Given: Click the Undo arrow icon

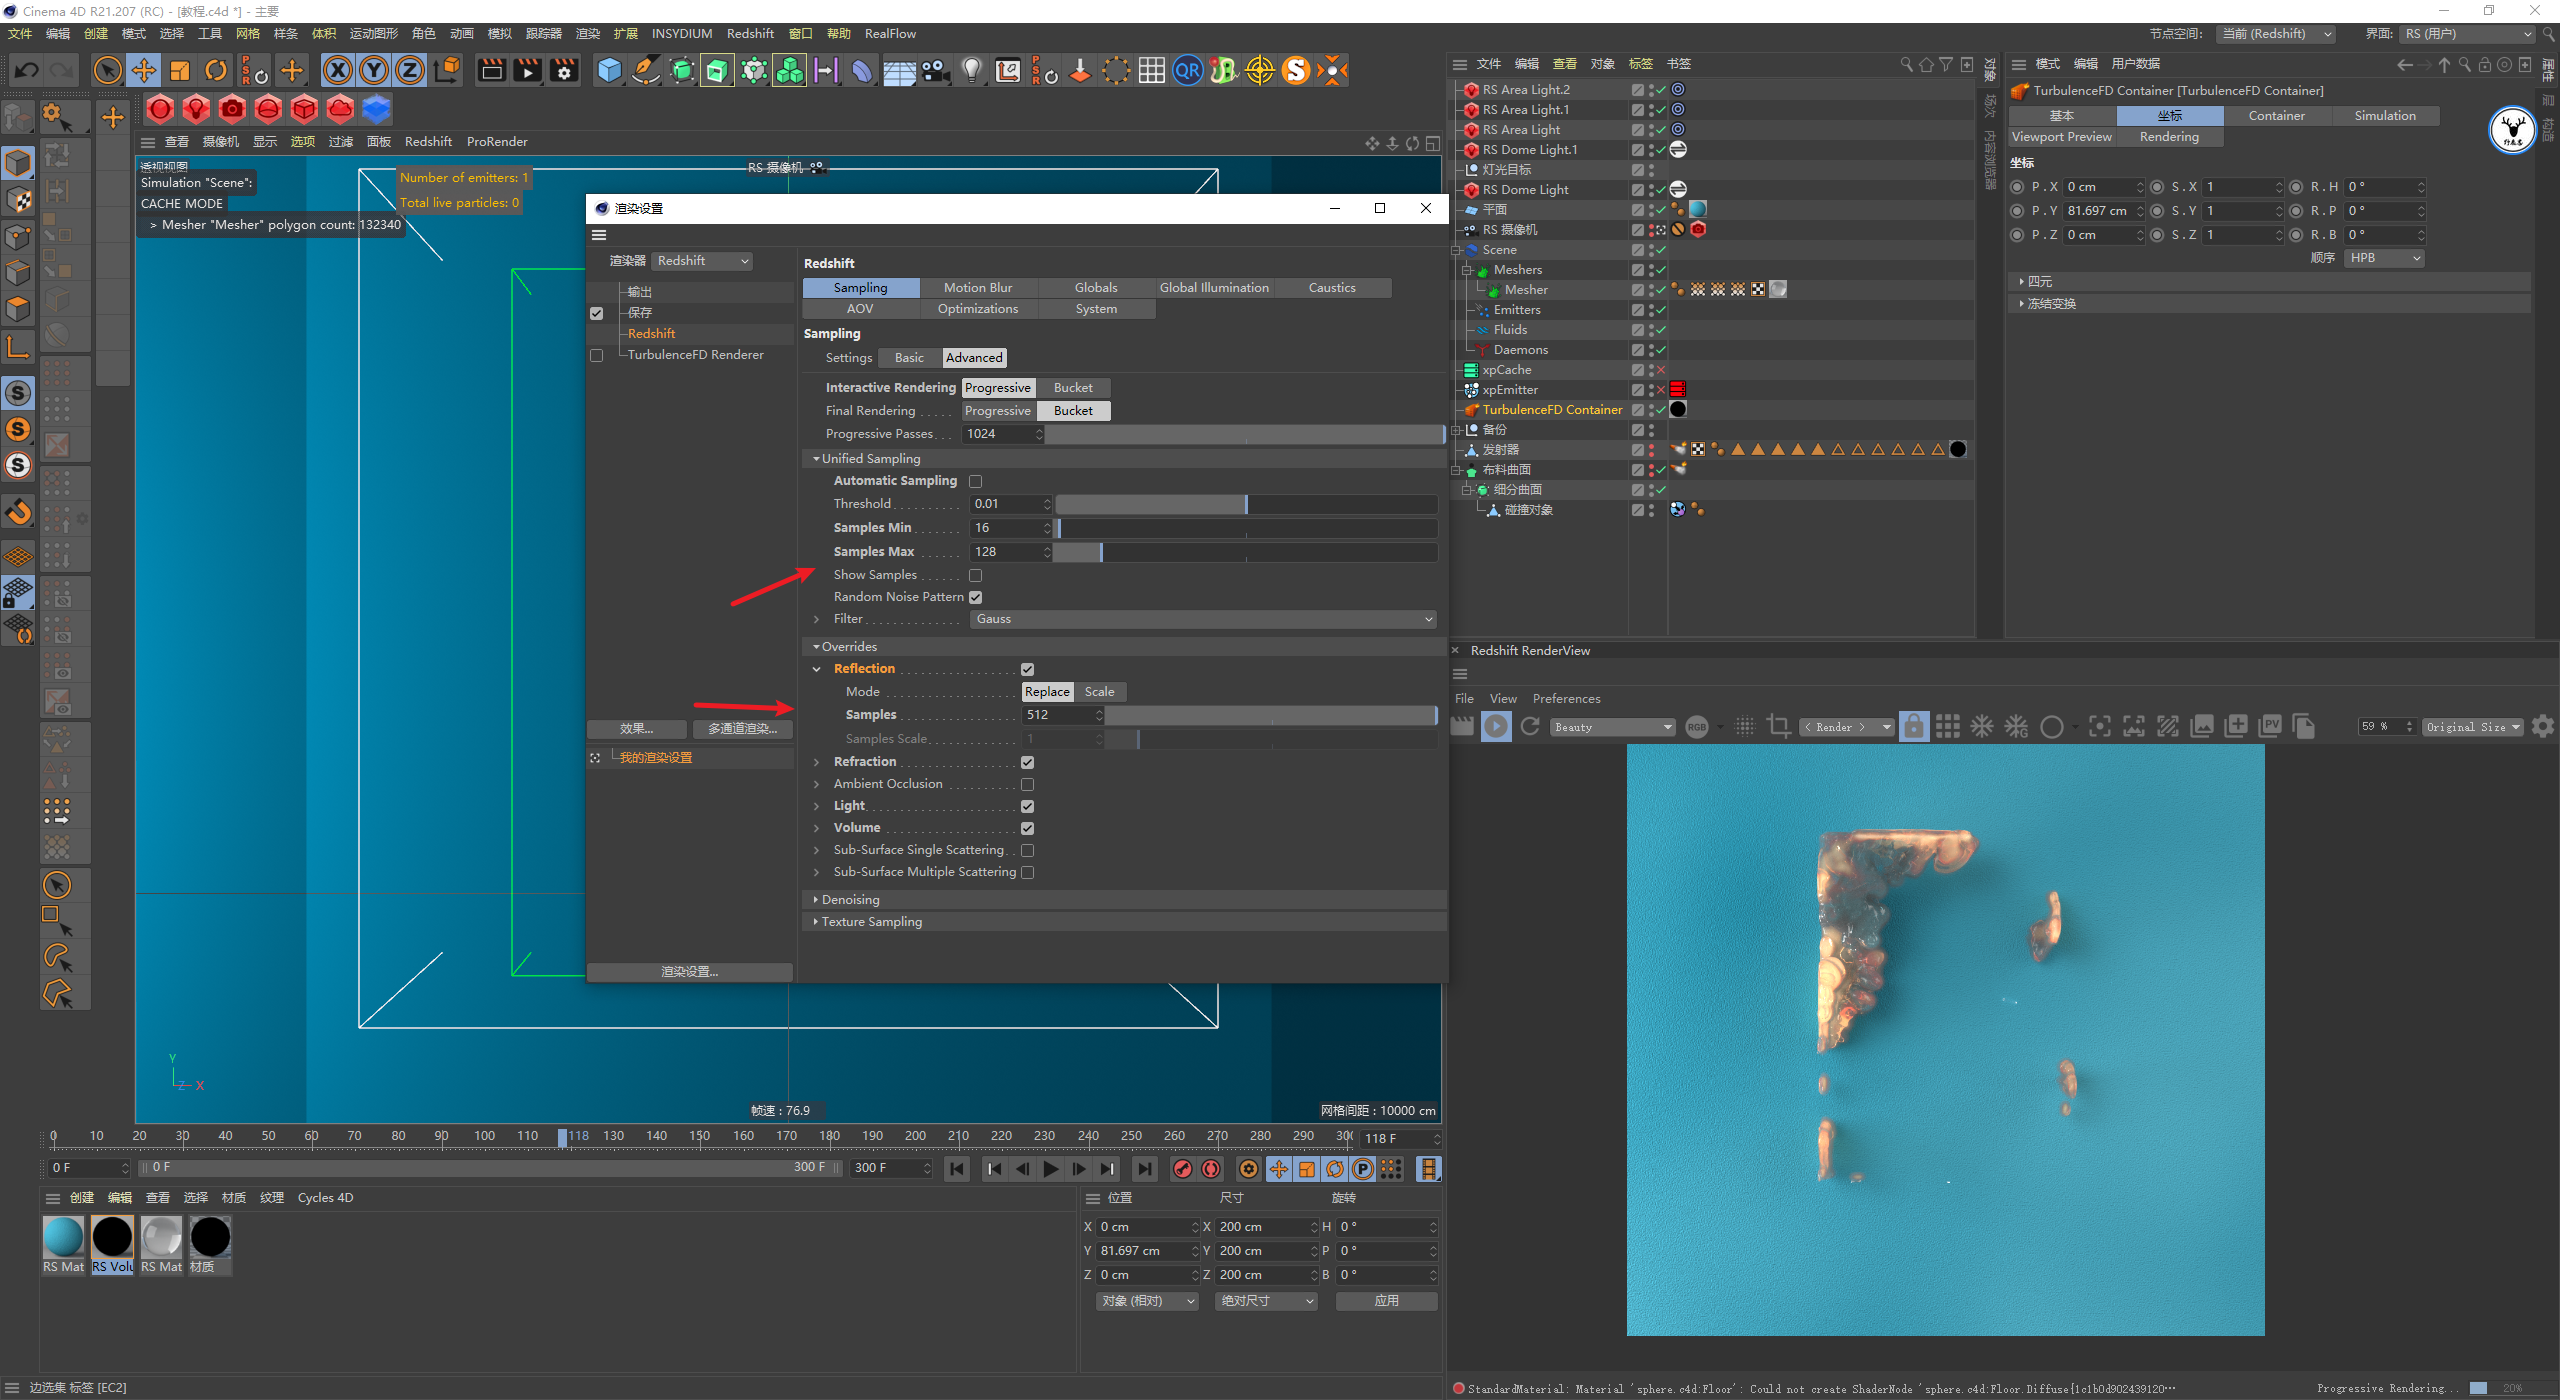Looking at the screenshot, I should (27, 71).
